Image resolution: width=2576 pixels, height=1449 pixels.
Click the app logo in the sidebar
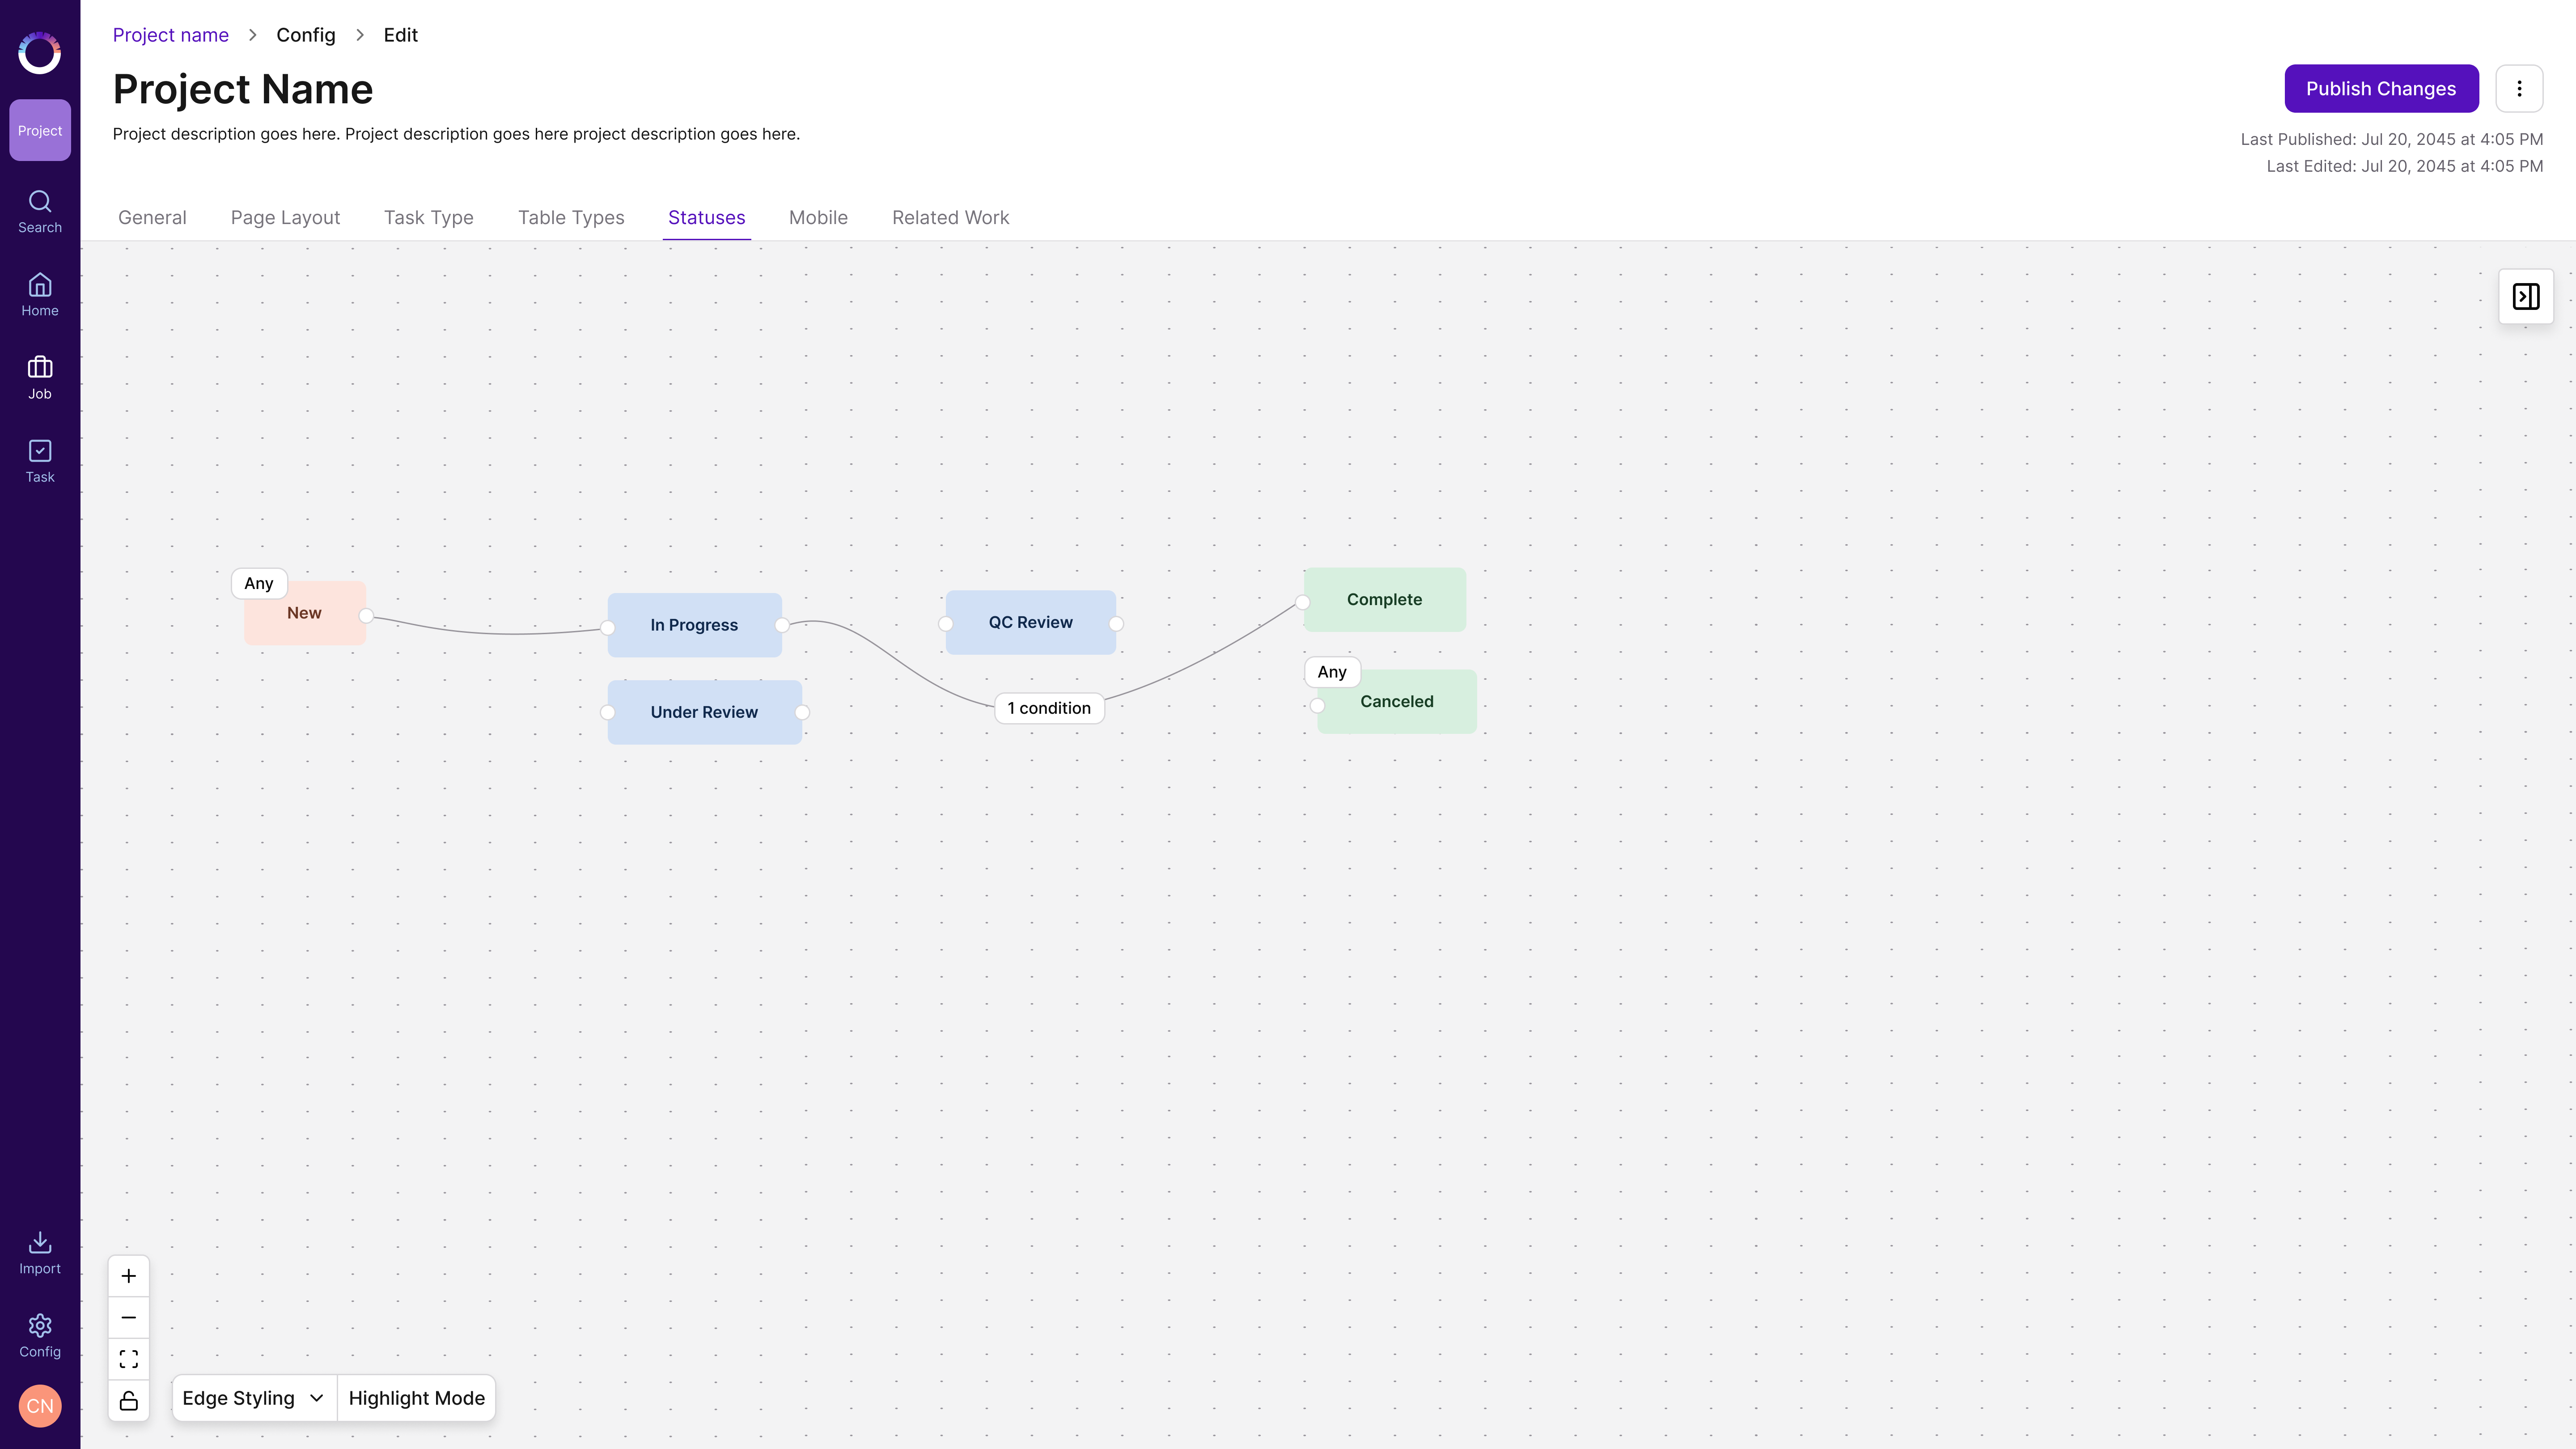pyautogui.click(x=40, y=53)
